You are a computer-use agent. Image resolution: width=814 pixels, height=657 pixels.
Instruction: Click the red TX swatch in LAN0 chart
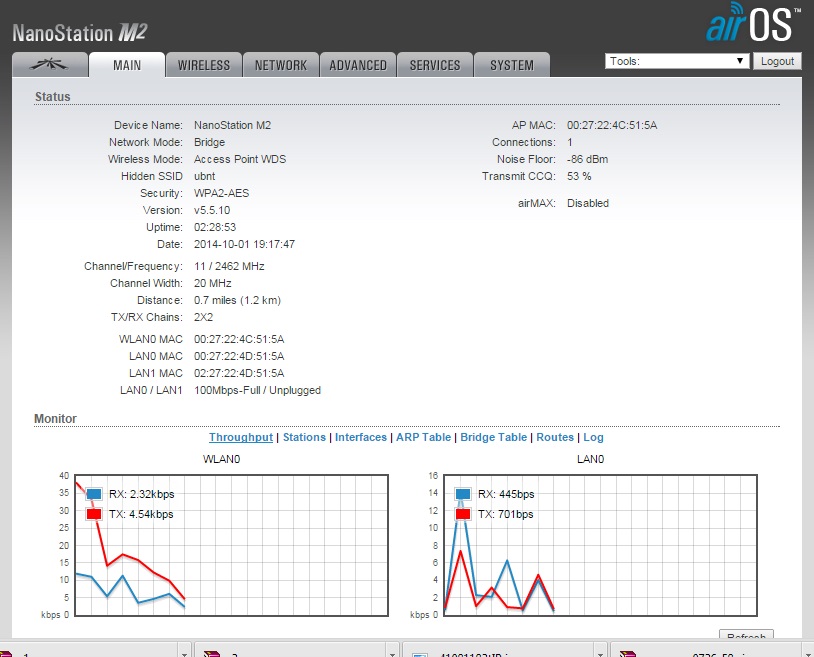coord(463,514)
